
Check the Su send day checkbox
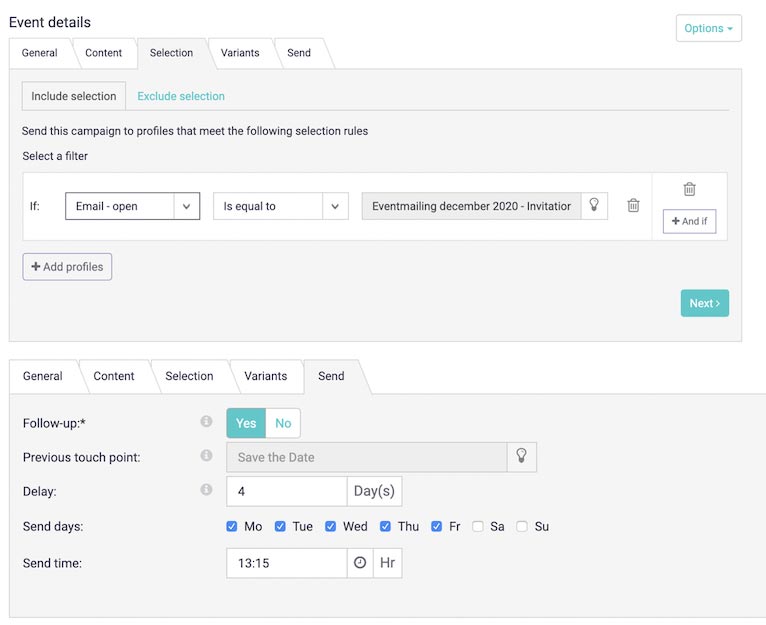(522, 526)
